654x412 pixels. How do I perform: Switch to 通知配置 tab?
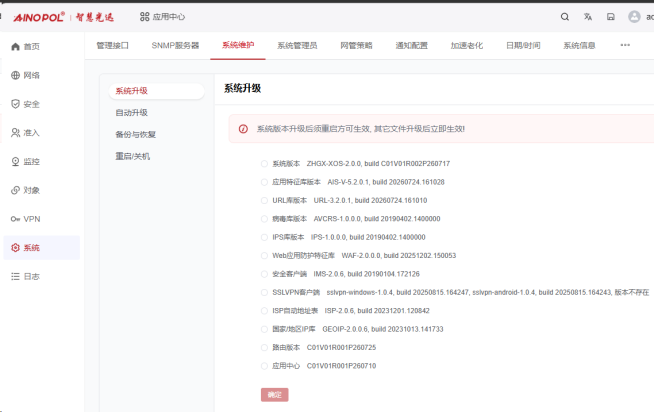[411, 45]
